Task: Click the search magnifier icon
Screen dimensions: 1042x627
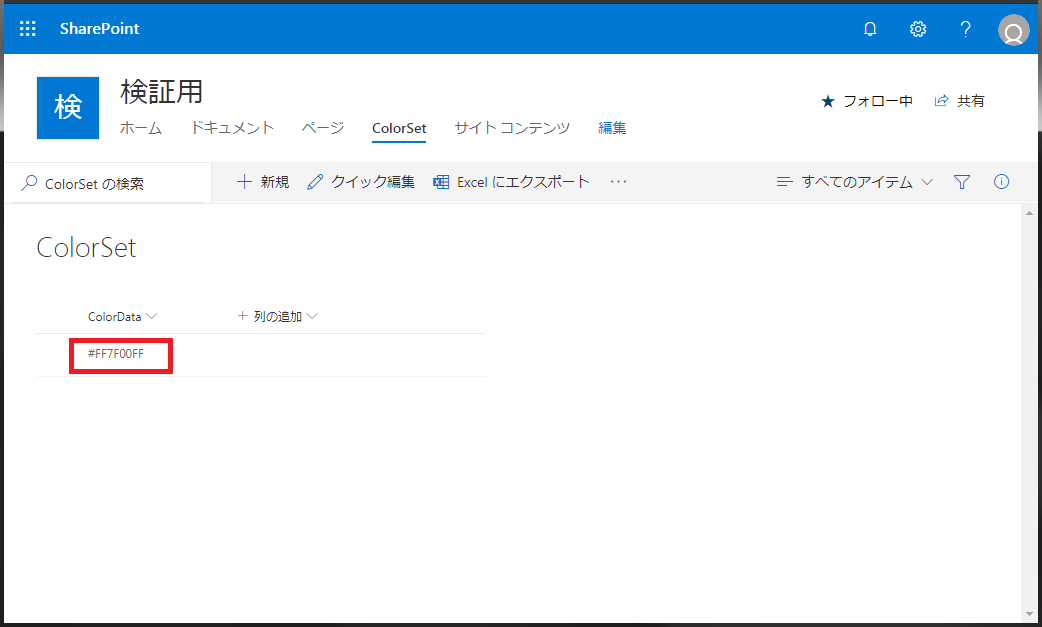Action: pos(29,183)
